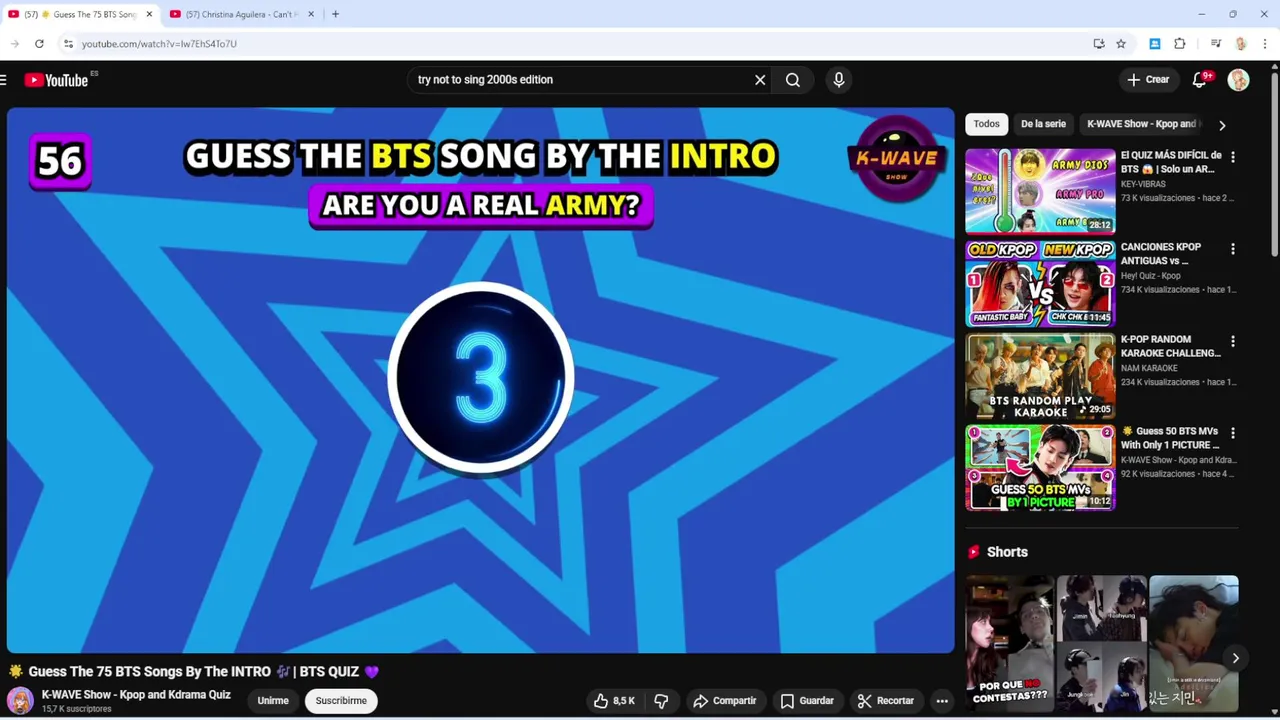The width and height of the screenshot is (1280, 720).
Task: Click Recortar clip button
Action: pyautogui.click(x=885, y=701)
